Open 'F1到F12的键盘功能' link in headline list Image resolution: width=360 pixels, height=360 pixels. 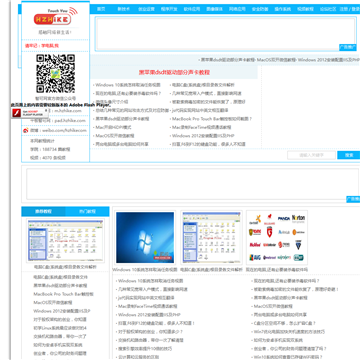click(209, 144)
